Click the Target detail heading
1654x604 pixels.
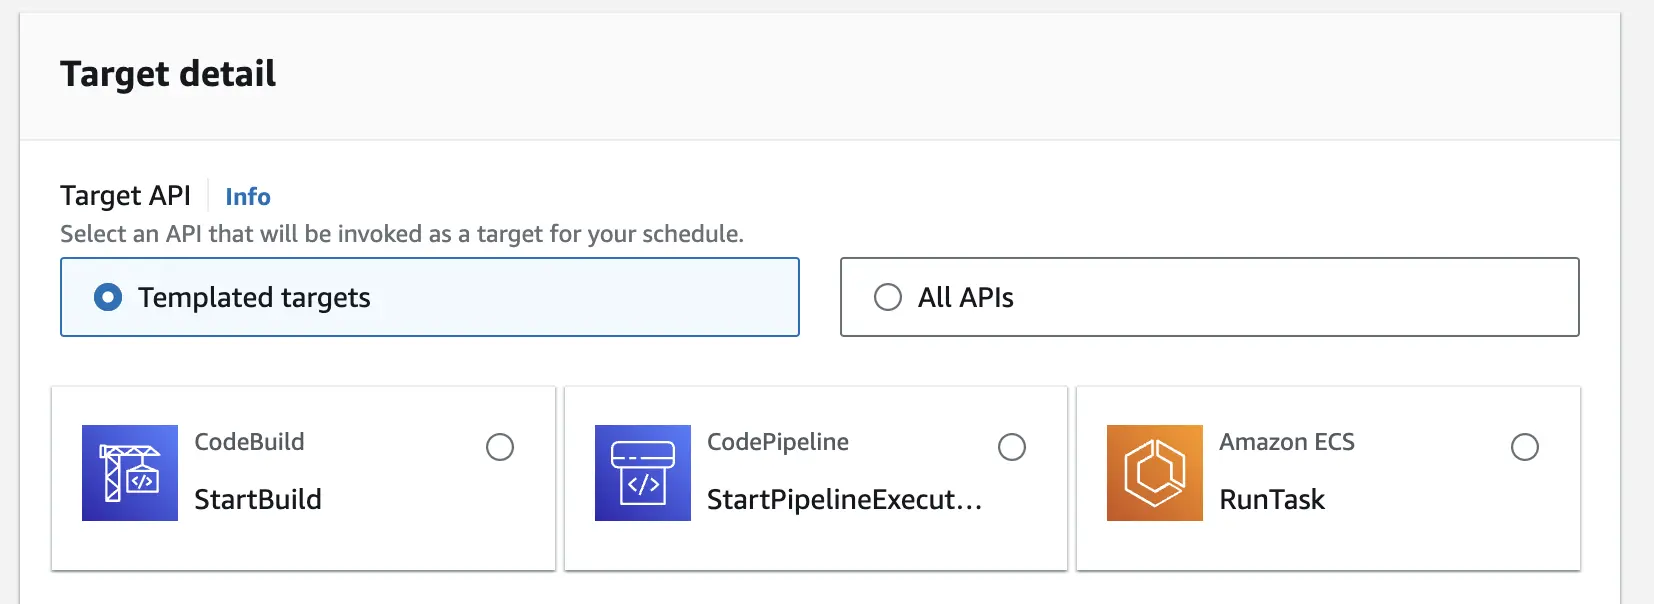point(168,74)
